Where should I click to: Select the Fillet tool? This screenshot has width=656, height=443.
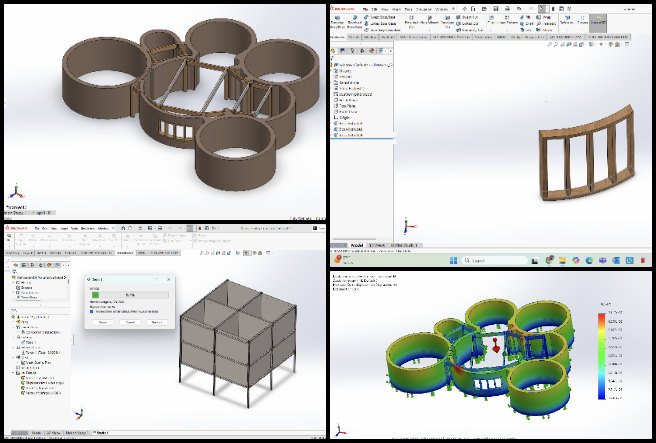tap(491, 20)
